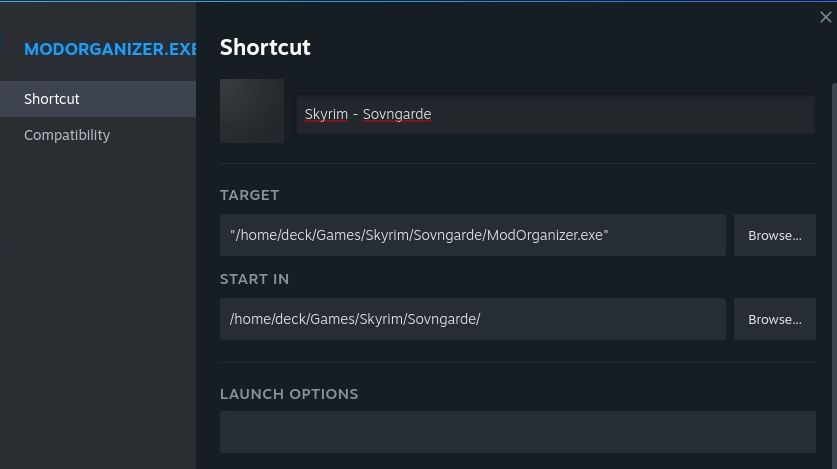Close the shortcut properties dialog
This screenshot has height=469, width=837.
[825, 17]
